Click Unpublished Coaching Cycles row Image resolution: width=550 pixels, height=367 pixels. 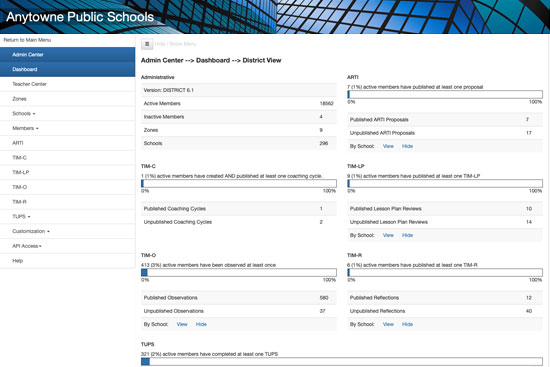pyautogui.click(x=239, y=222)
